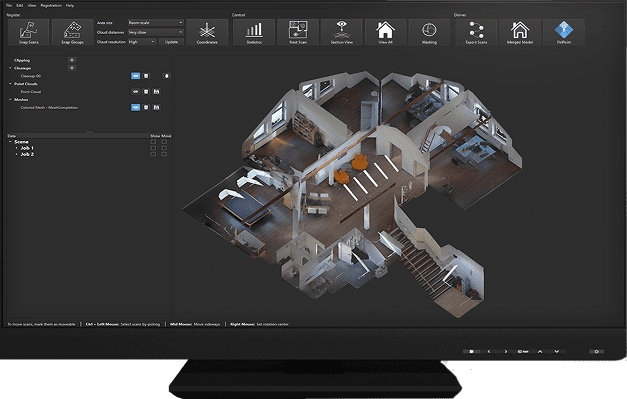Screen dimensions: 627x399
Task: Open the Help menu
Action: [70, 6]
